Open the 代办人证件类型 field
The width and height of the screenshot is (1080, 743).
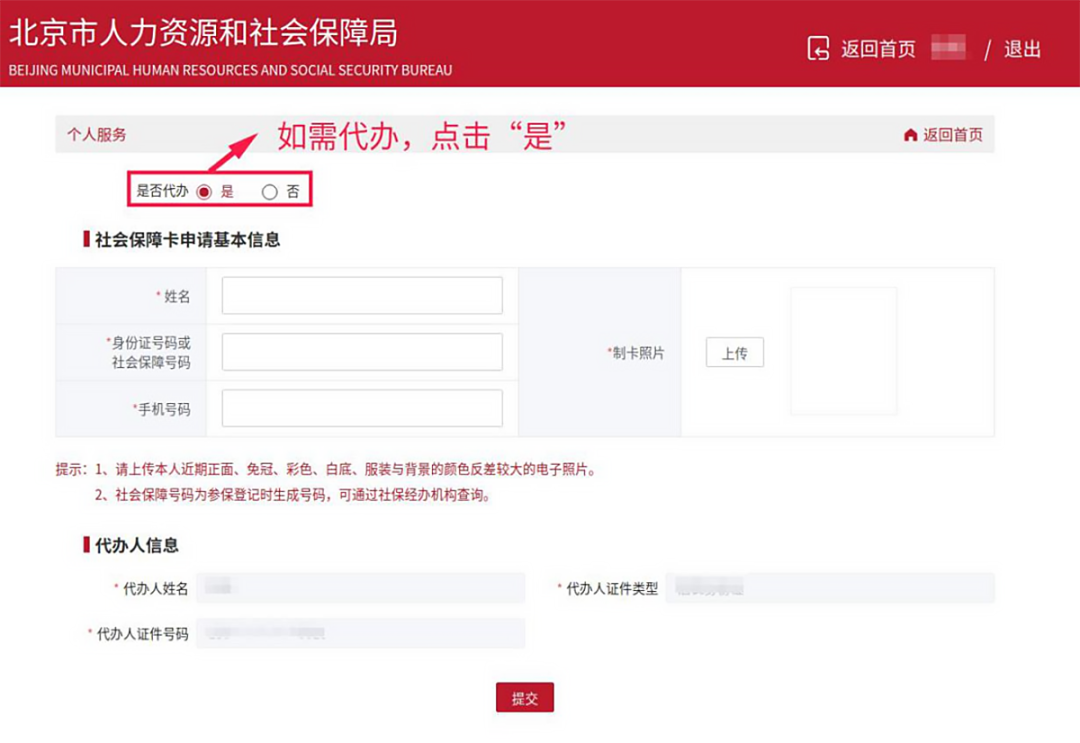pos(830,588)
